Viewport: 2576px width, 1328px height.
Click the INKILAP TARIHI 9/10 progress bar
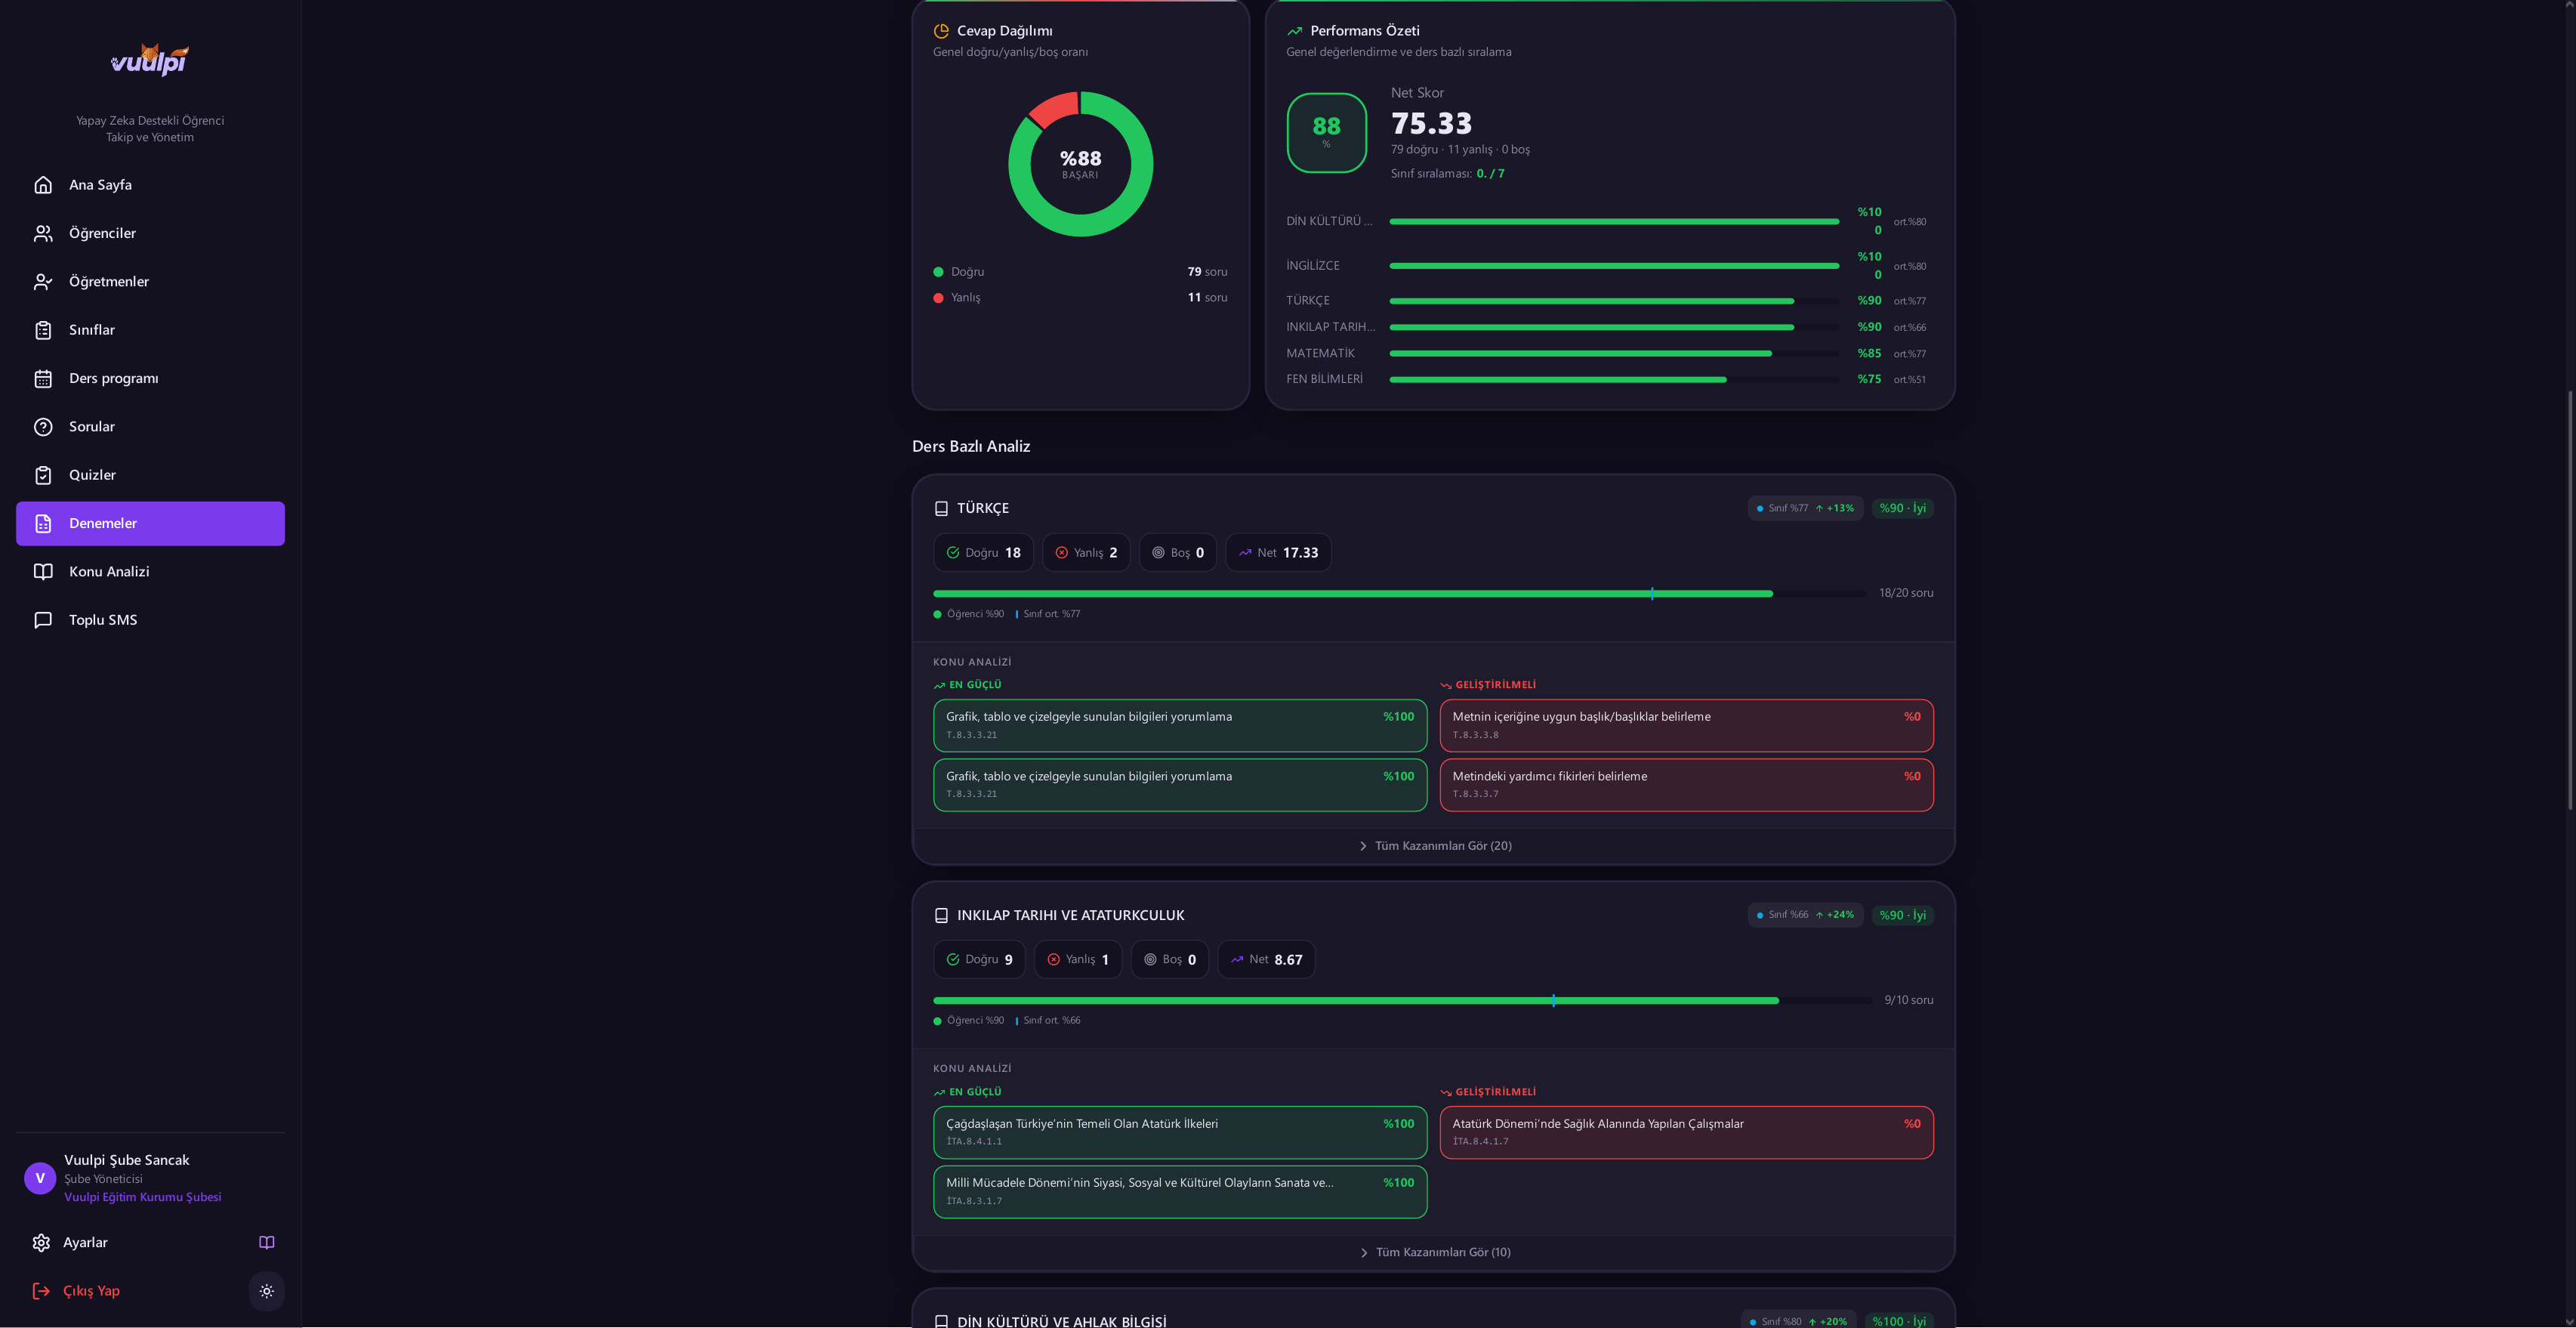pyautogui.click(x=1402, y=1001)
